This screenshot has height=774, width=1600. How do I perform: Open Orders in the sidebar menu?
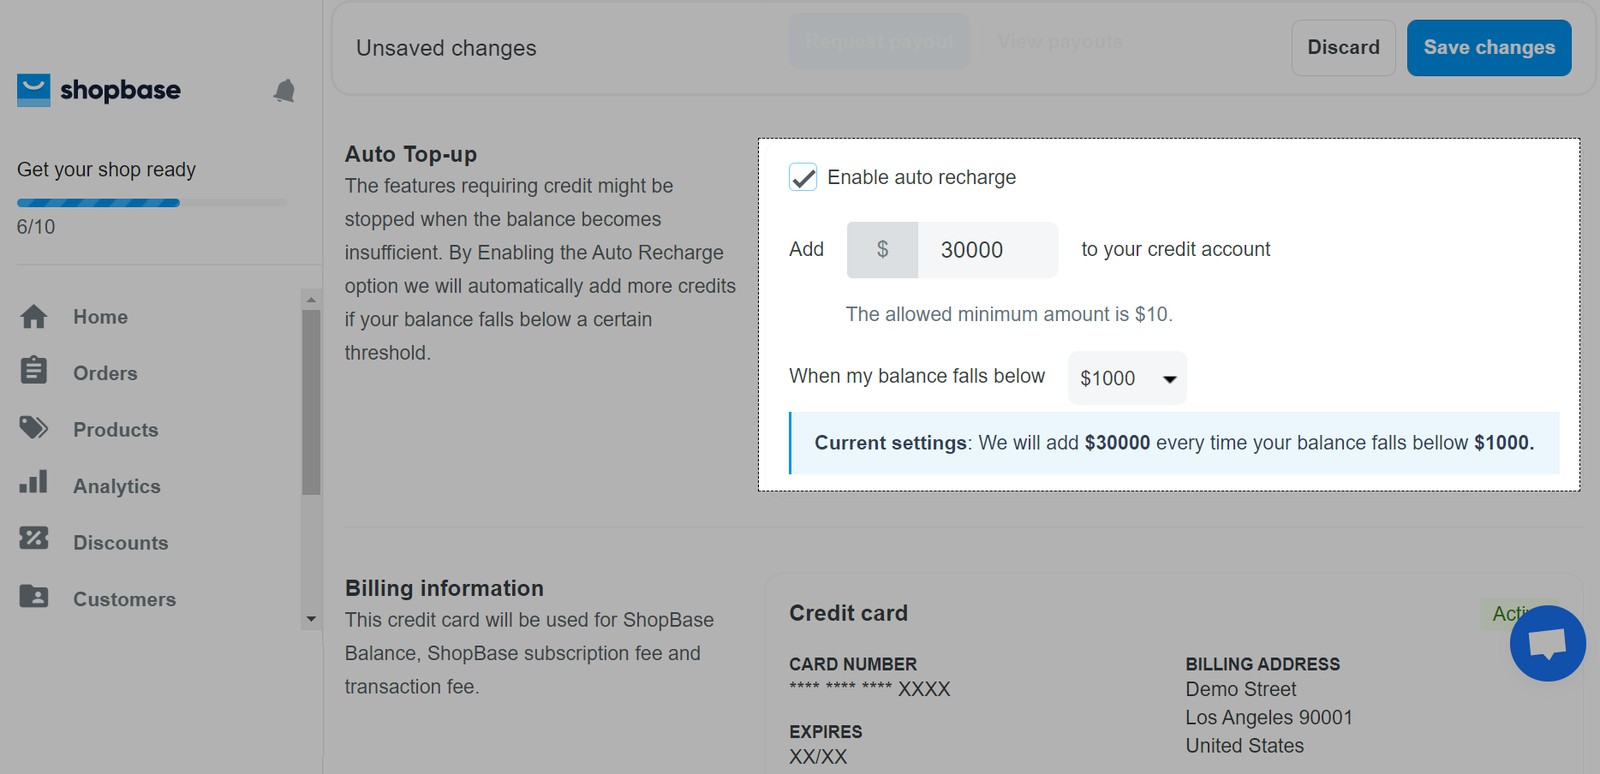point(105,373)
